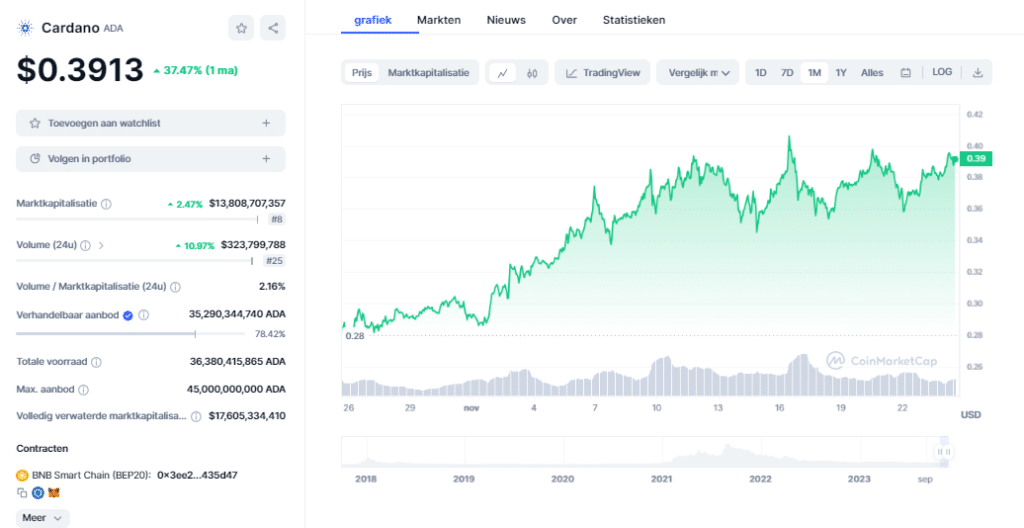Click the Marktkapitalisatie rank bar
The image size is (1024, 528).
pos(137,220)
